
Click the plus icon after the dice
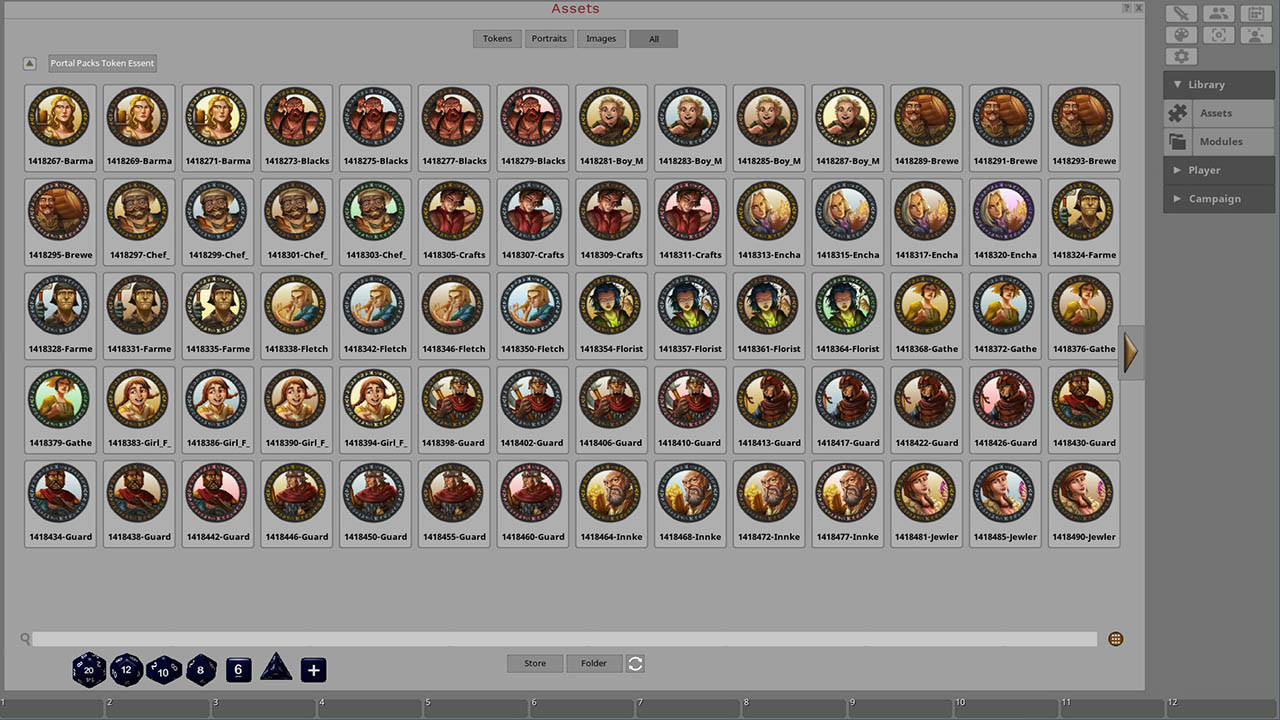pos(313,670)
